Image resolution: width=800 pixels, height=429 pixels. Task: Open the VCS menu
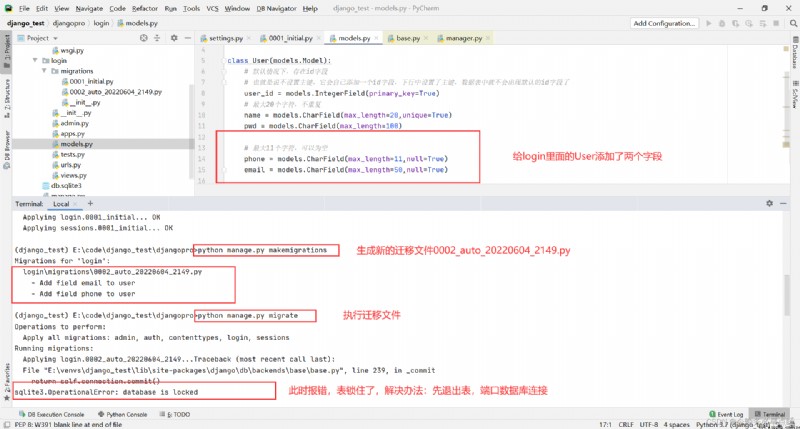[212, 8]
